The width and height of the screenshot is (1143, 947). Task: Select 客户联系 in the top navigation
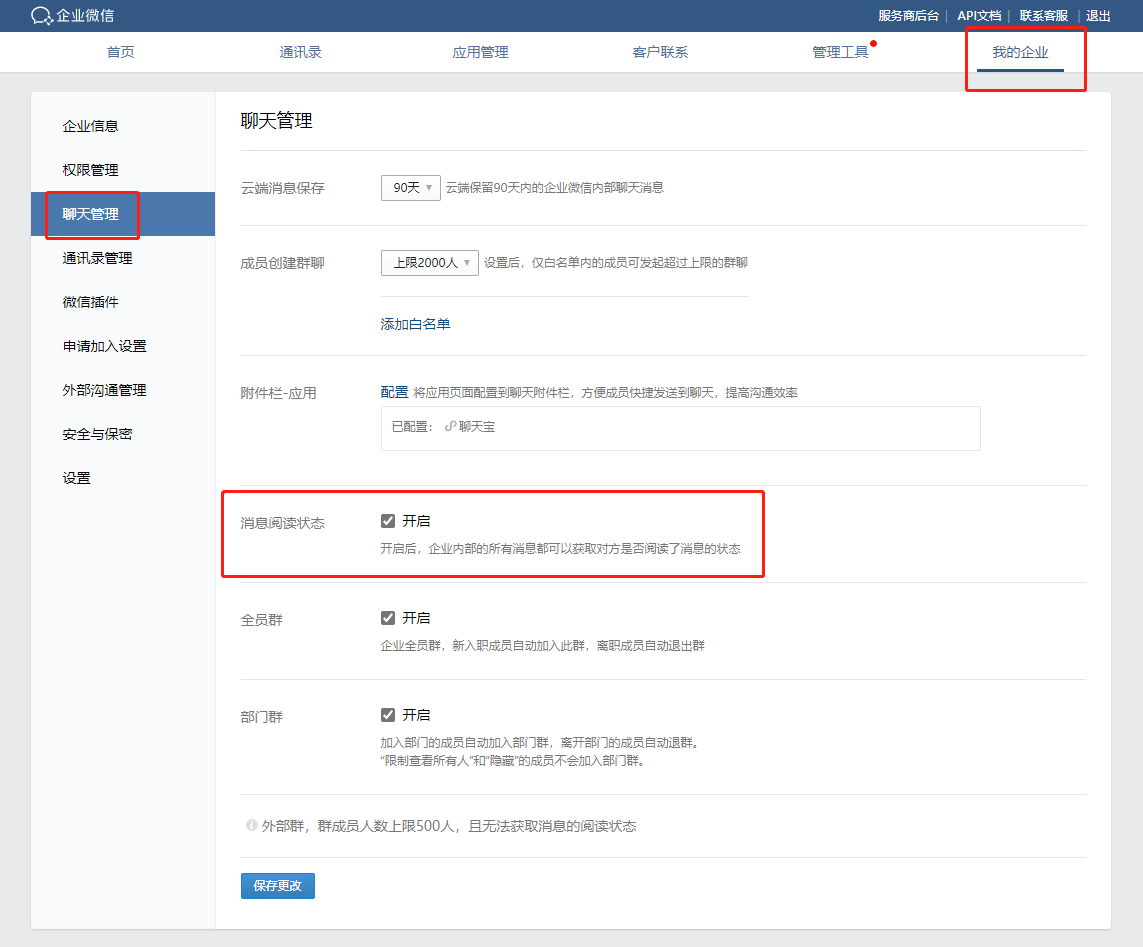click(660, 52)
